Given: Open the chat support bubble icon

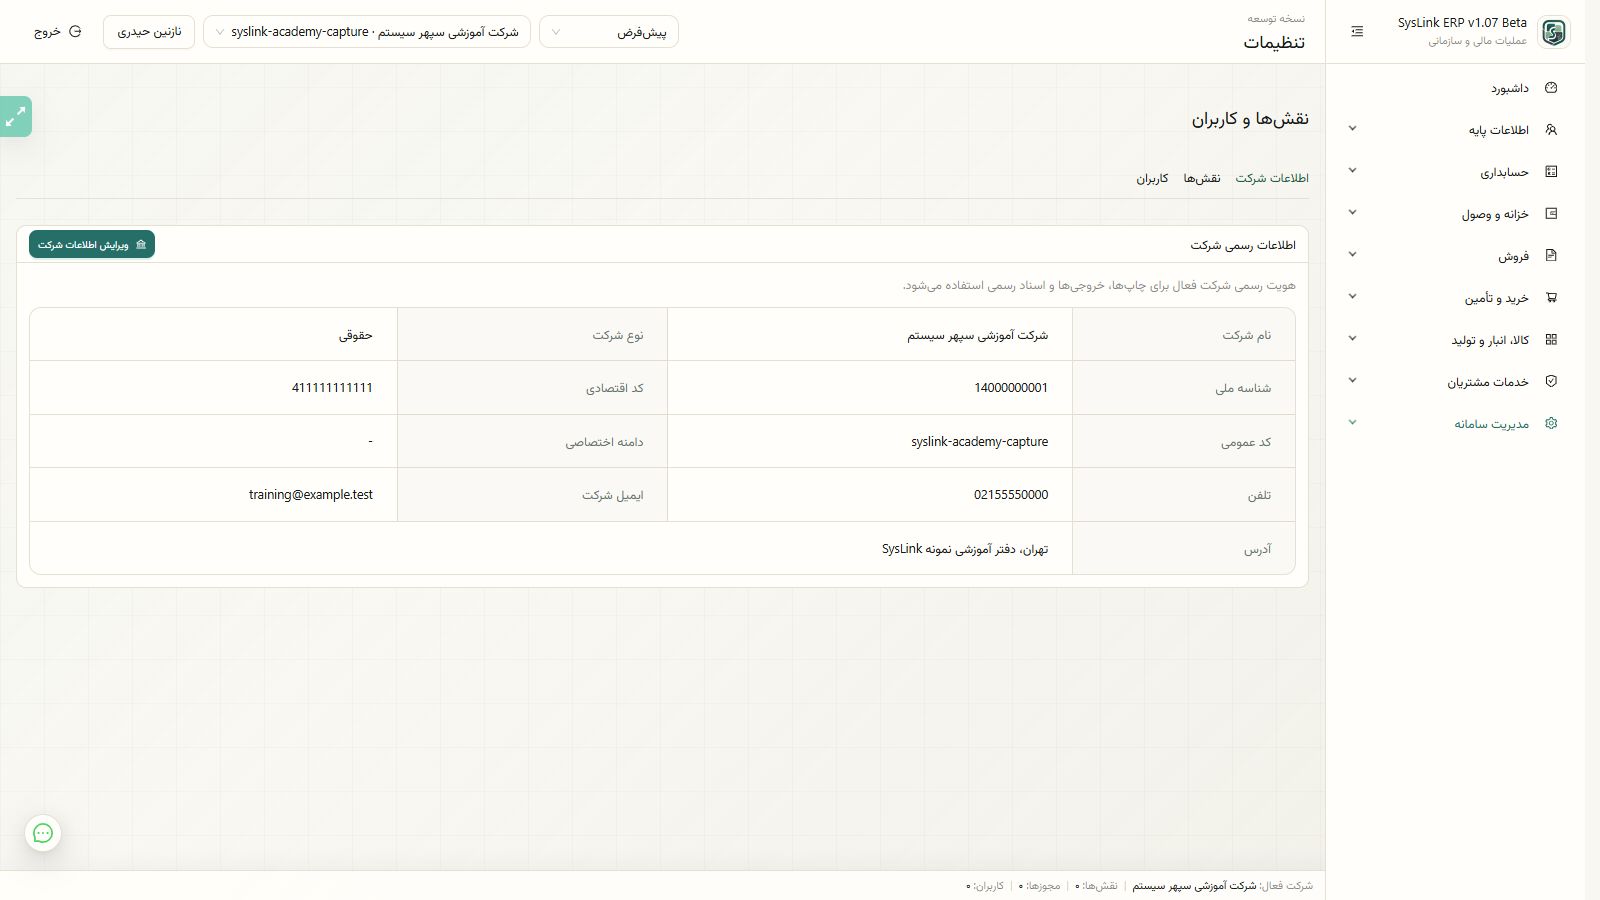Looking at the screenshot, I should point(43,833).
